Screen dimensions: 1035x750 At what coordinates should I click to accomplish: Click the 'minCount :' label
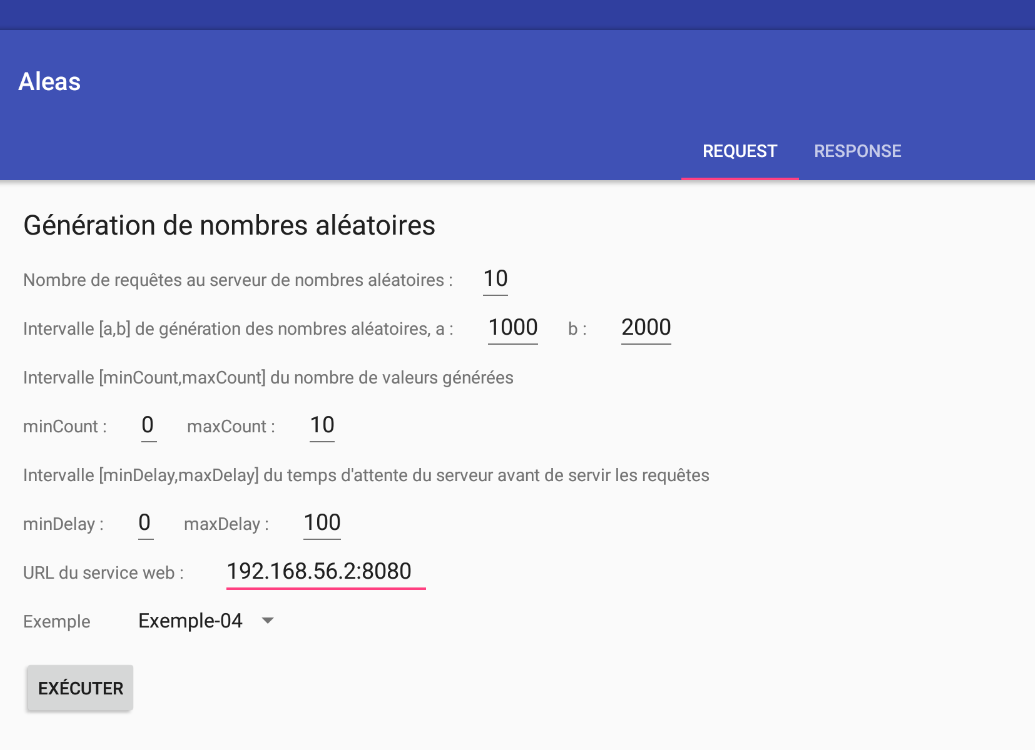pos(65,427)
